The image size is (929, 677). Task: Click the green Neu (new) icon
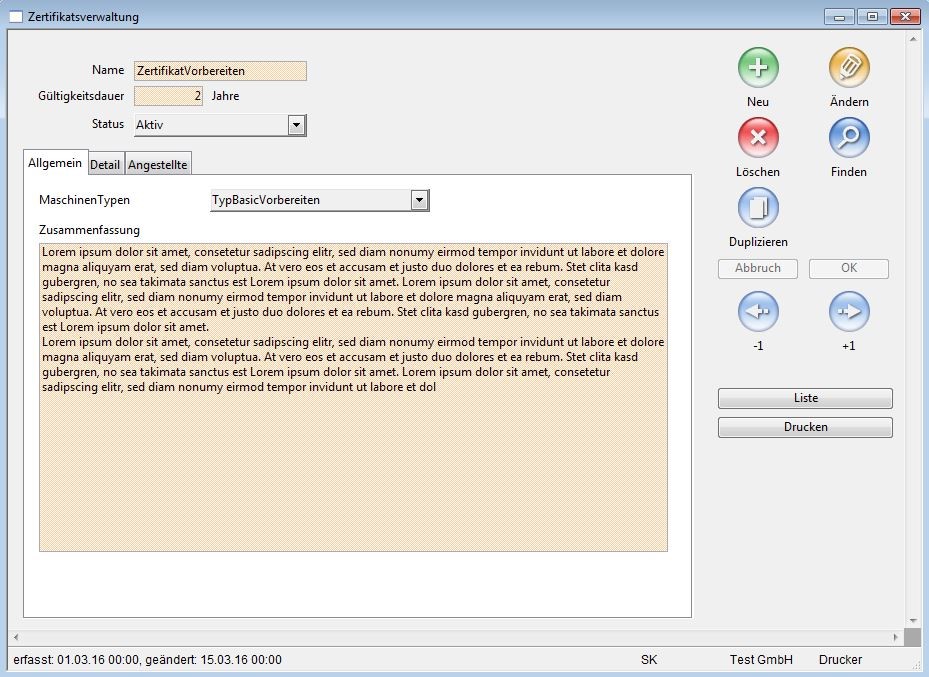[758, 68]
